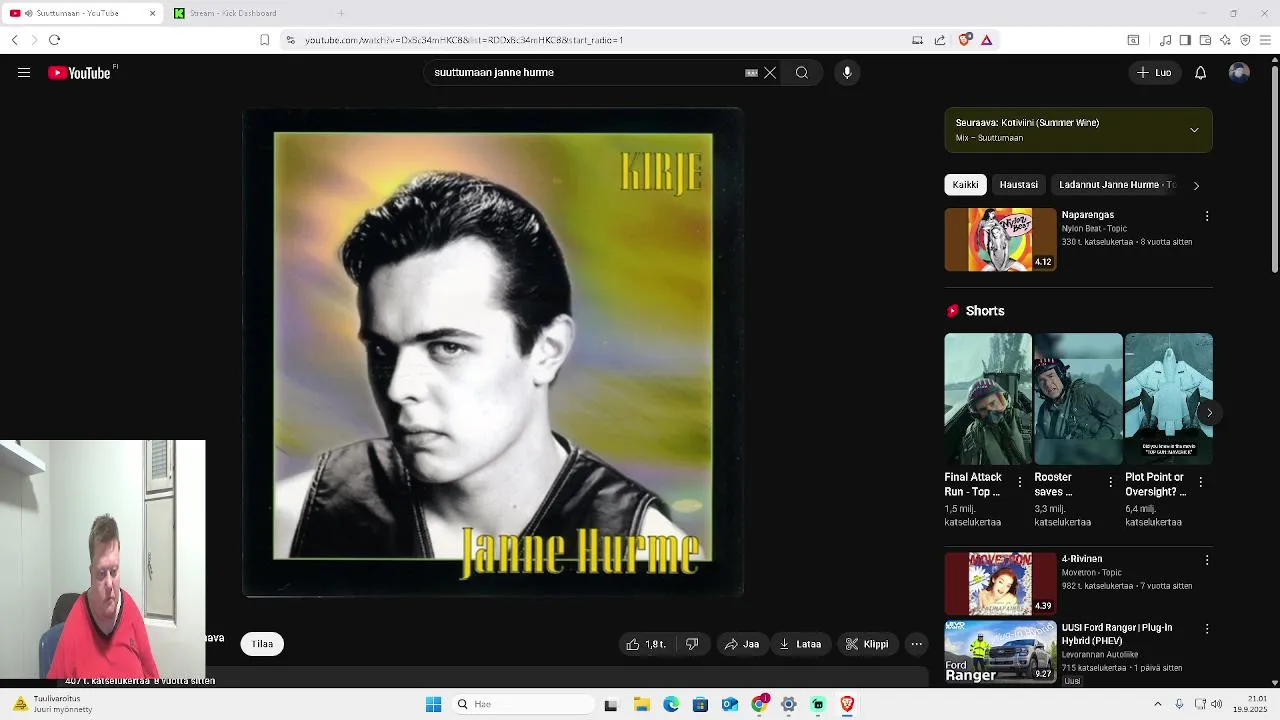Show more filter chips with right arrow

[x=1196, y=185]
